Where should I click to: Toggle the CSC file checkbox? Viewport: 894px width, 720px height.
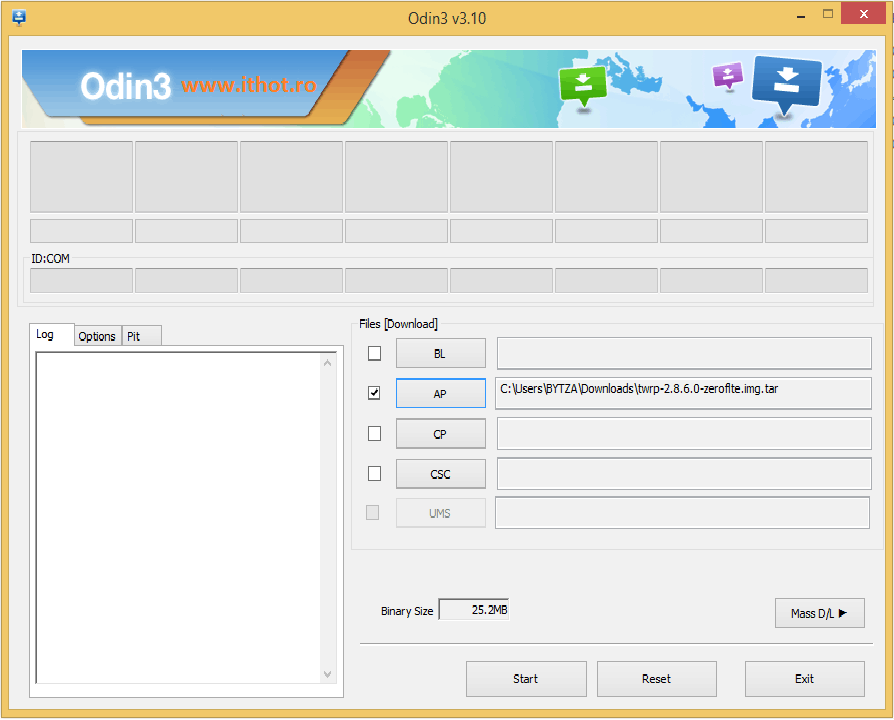tap(374, 473)
